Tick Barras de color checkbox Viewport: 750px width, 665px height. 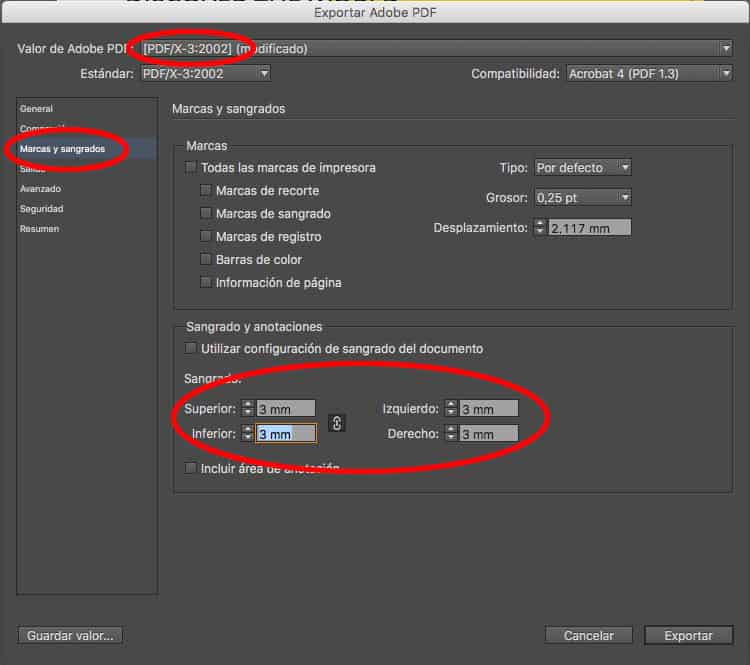click(x=206, y=259)
